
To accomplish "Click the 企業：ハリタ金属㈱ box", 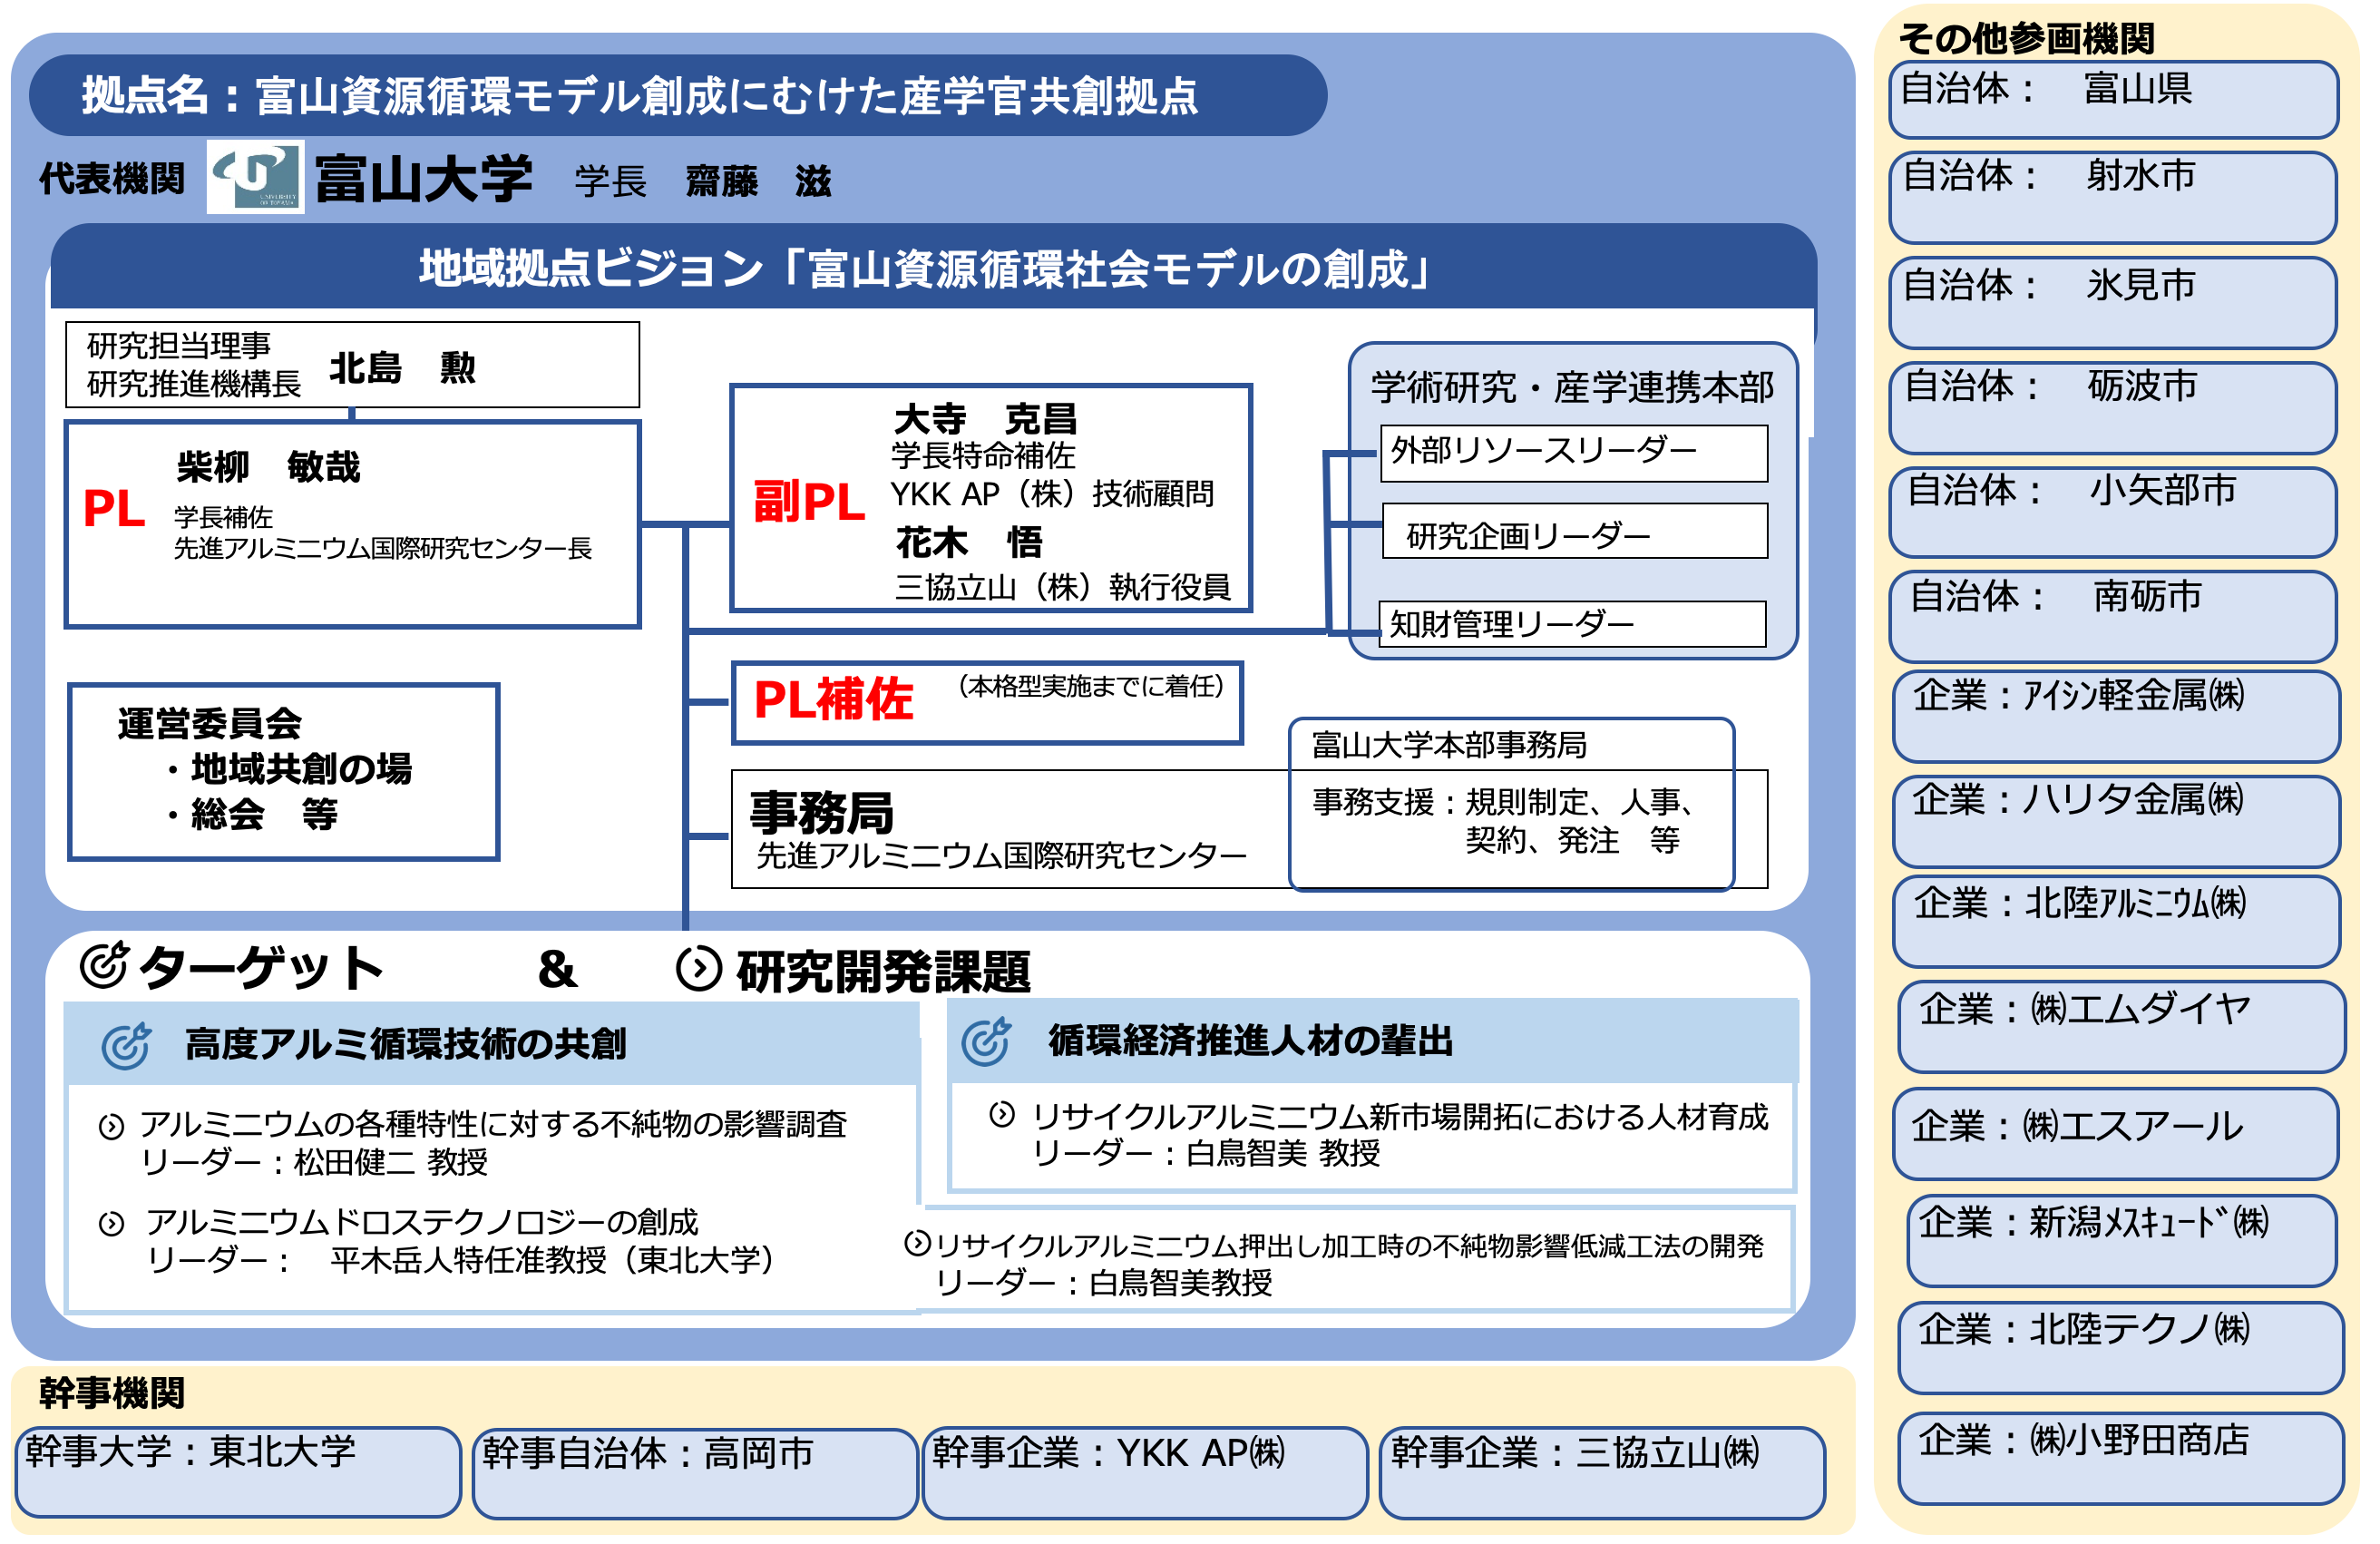I will [2116, 820].
